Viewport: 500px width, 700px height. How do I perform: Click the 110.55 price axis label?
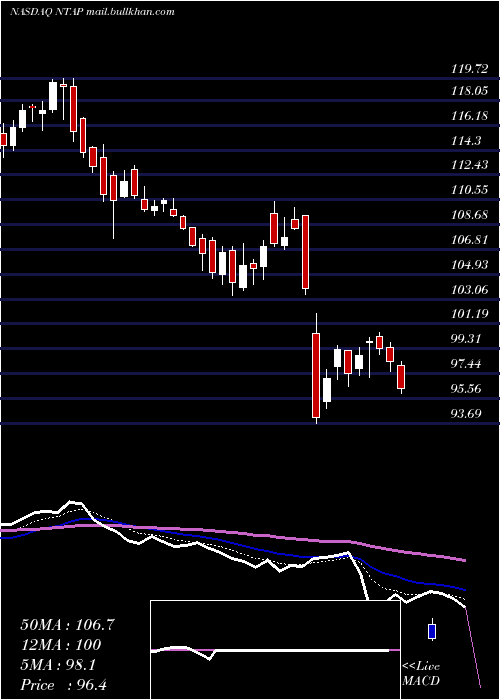[x=469, y=190]
